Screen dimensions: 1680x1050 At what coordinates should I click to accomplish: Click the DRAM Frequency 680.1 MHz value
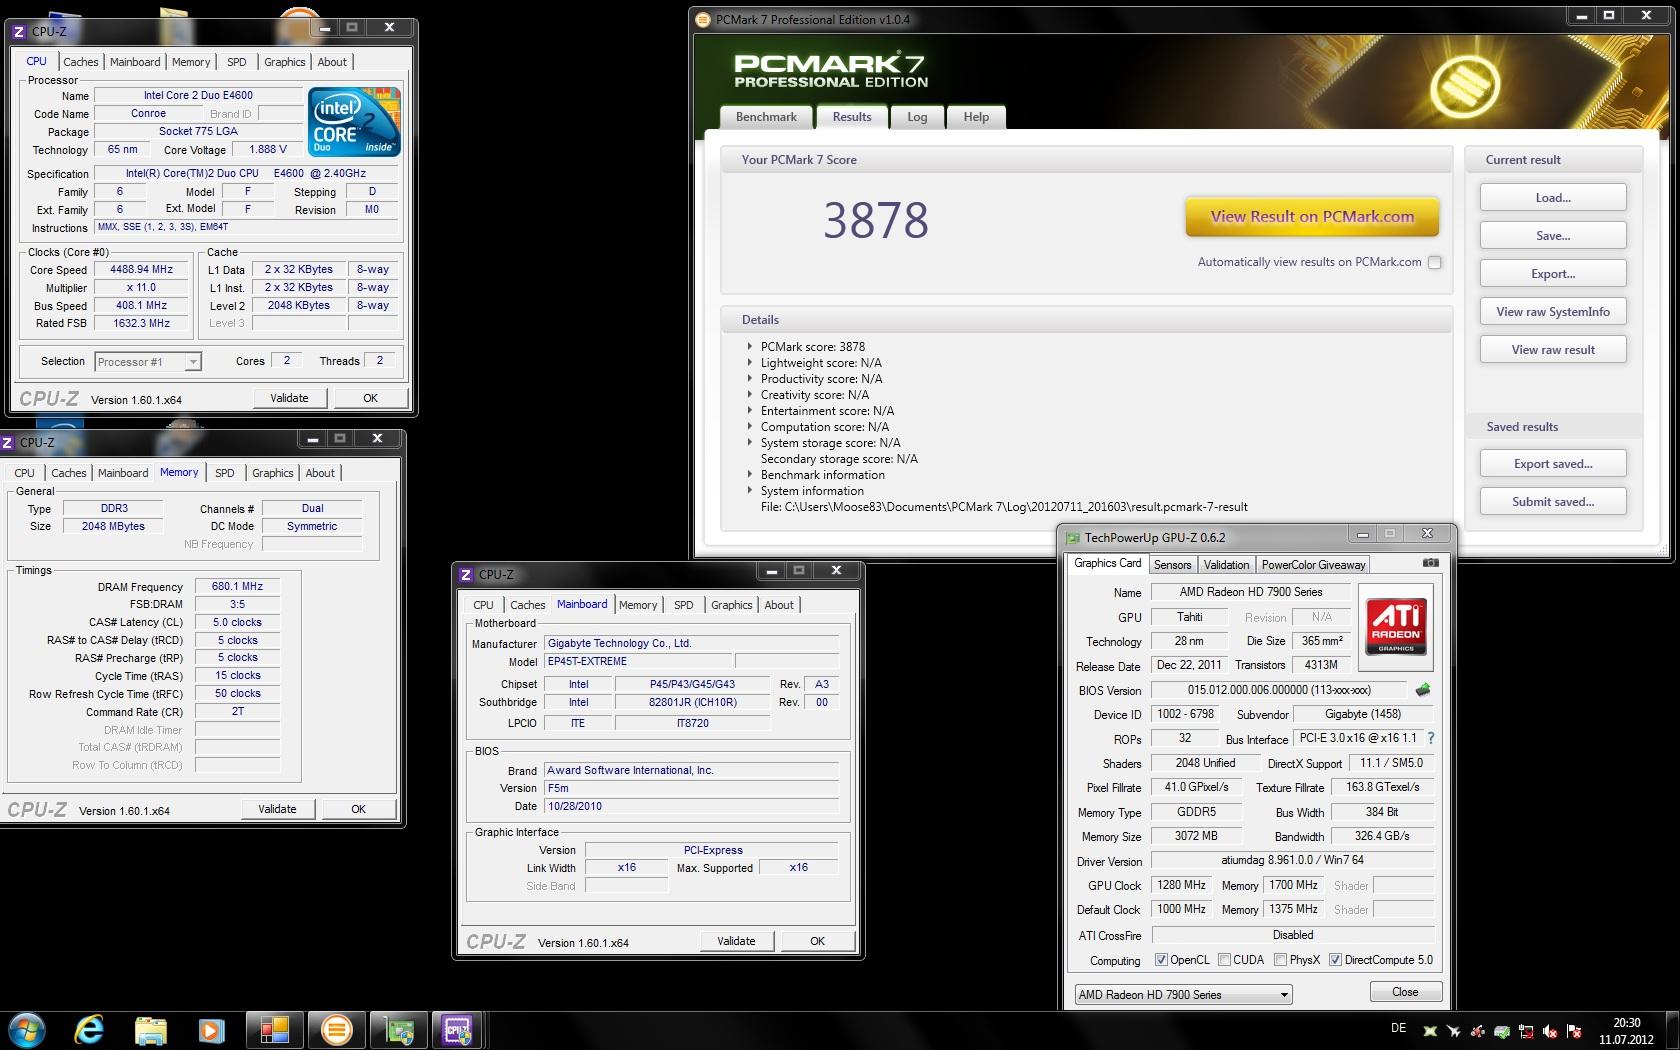237,587
